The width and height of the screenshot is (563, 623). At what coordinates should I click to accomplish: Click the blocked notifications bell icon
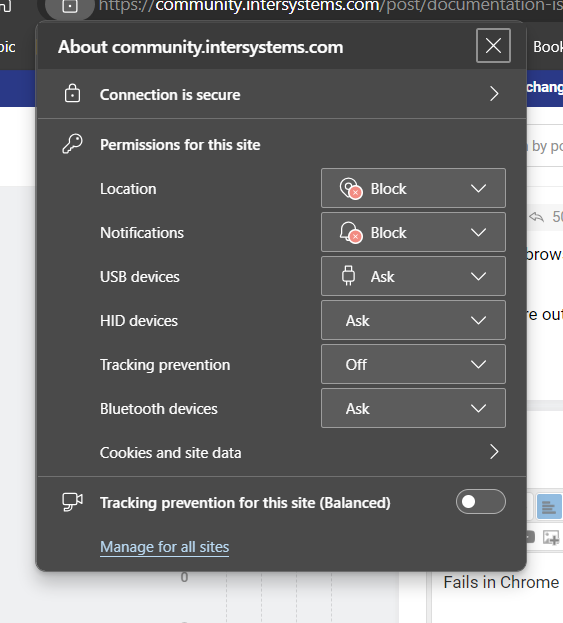[x=351, y=232]
